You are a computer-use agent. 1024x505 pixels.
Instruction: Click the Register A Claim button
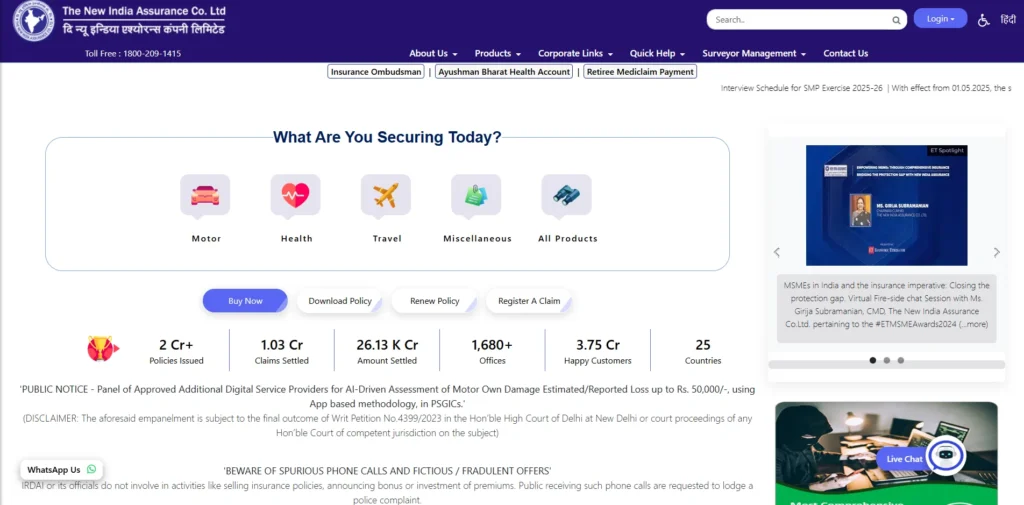click(529, 301)
